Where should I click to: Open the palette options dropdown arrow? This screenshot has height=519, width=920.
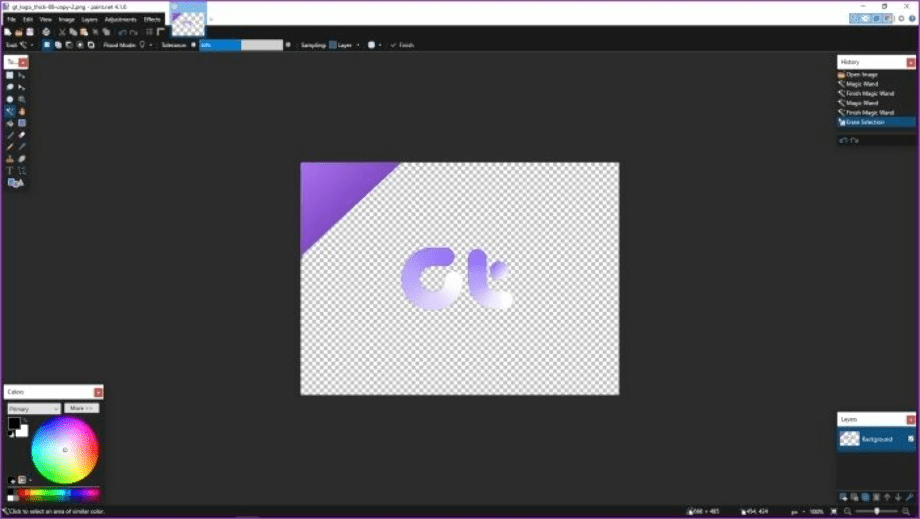pos(31,480)
